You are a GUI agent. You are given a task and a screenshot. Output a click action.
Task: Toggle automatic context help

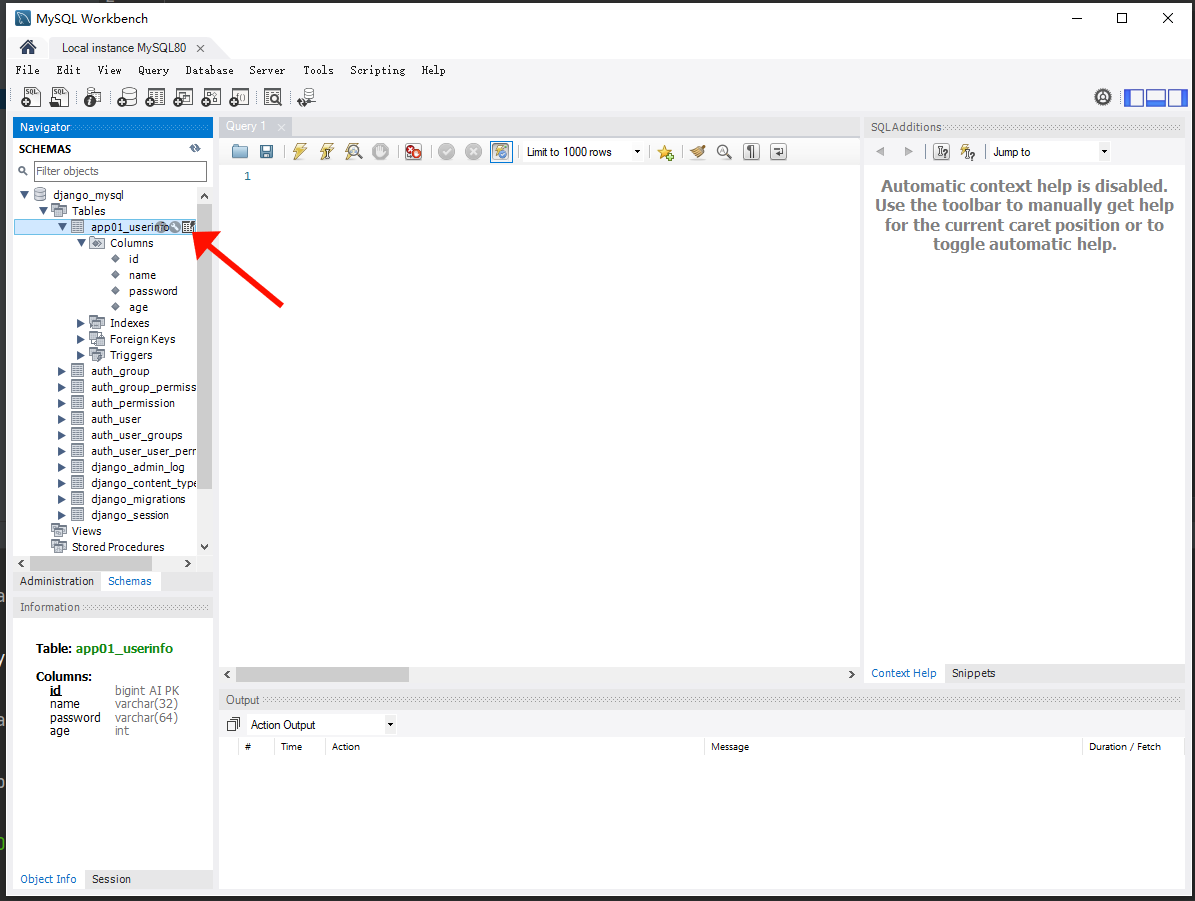coord(968,152)
